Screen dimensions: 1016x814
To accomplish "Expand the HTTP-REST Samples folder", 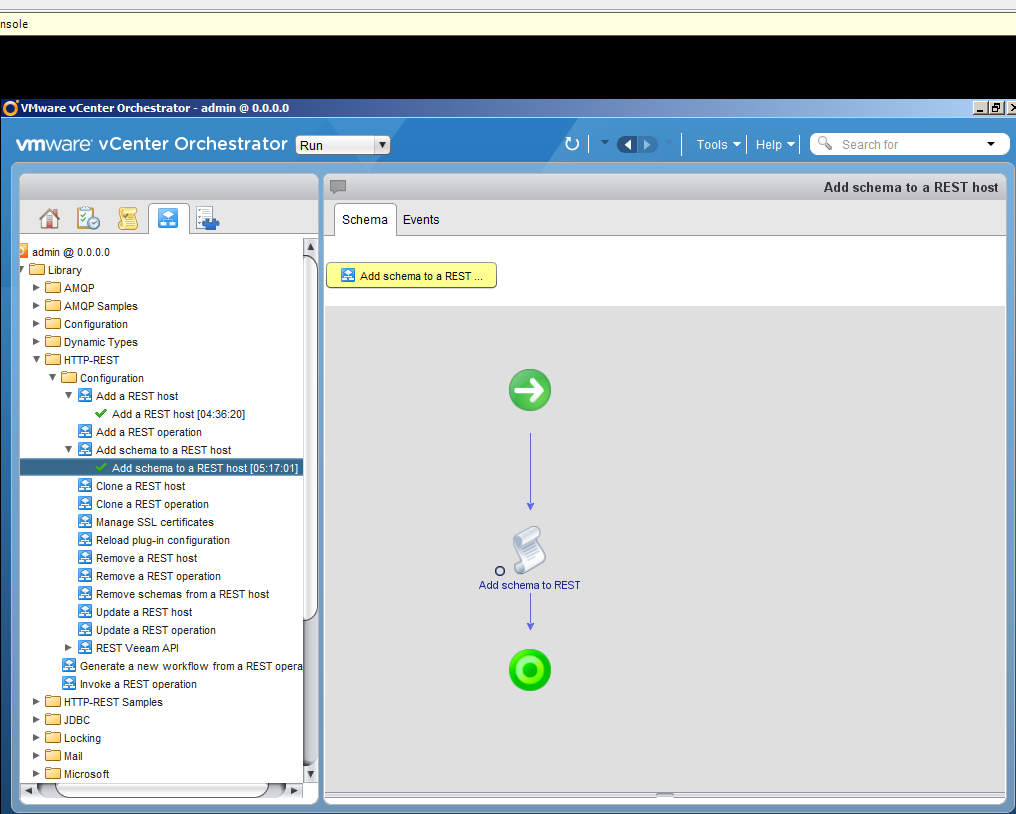I will coord(36,701).
